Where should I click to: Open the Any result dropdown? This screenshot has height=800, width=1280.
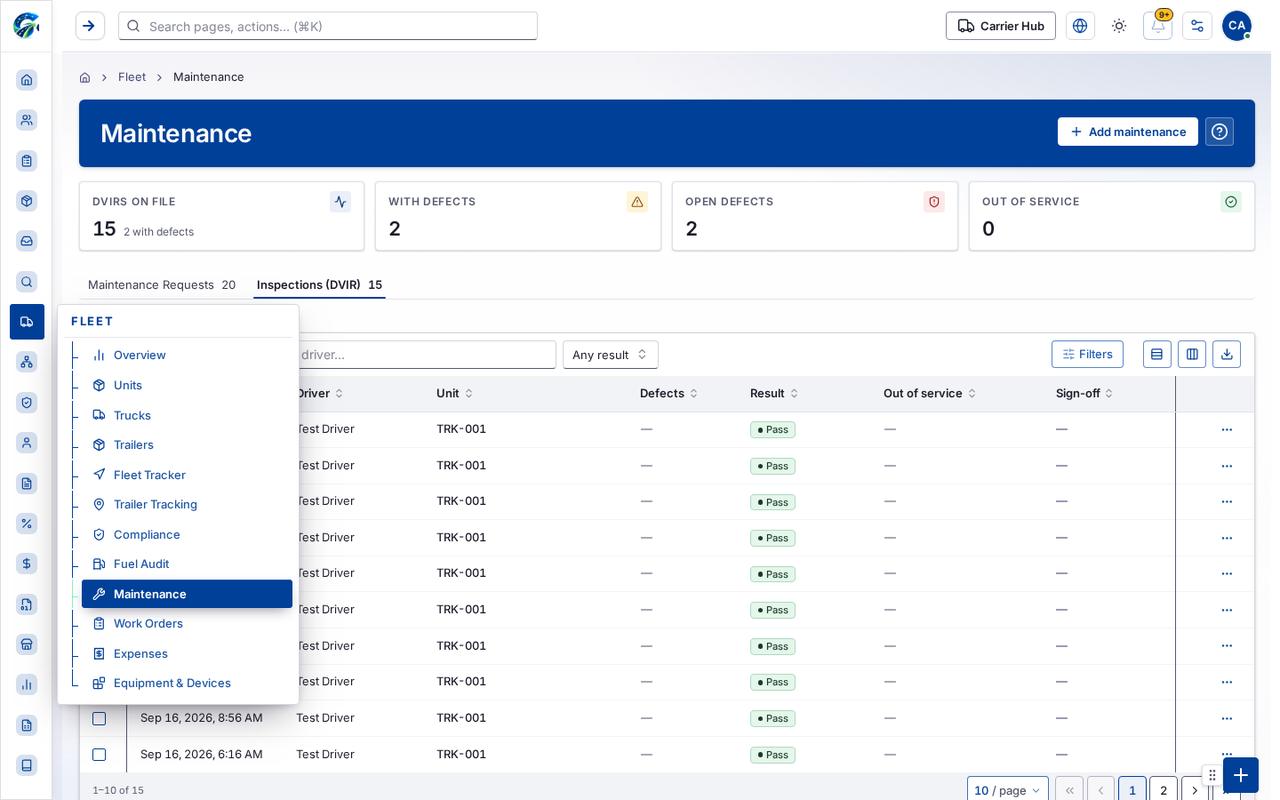(x=610, y=355)
